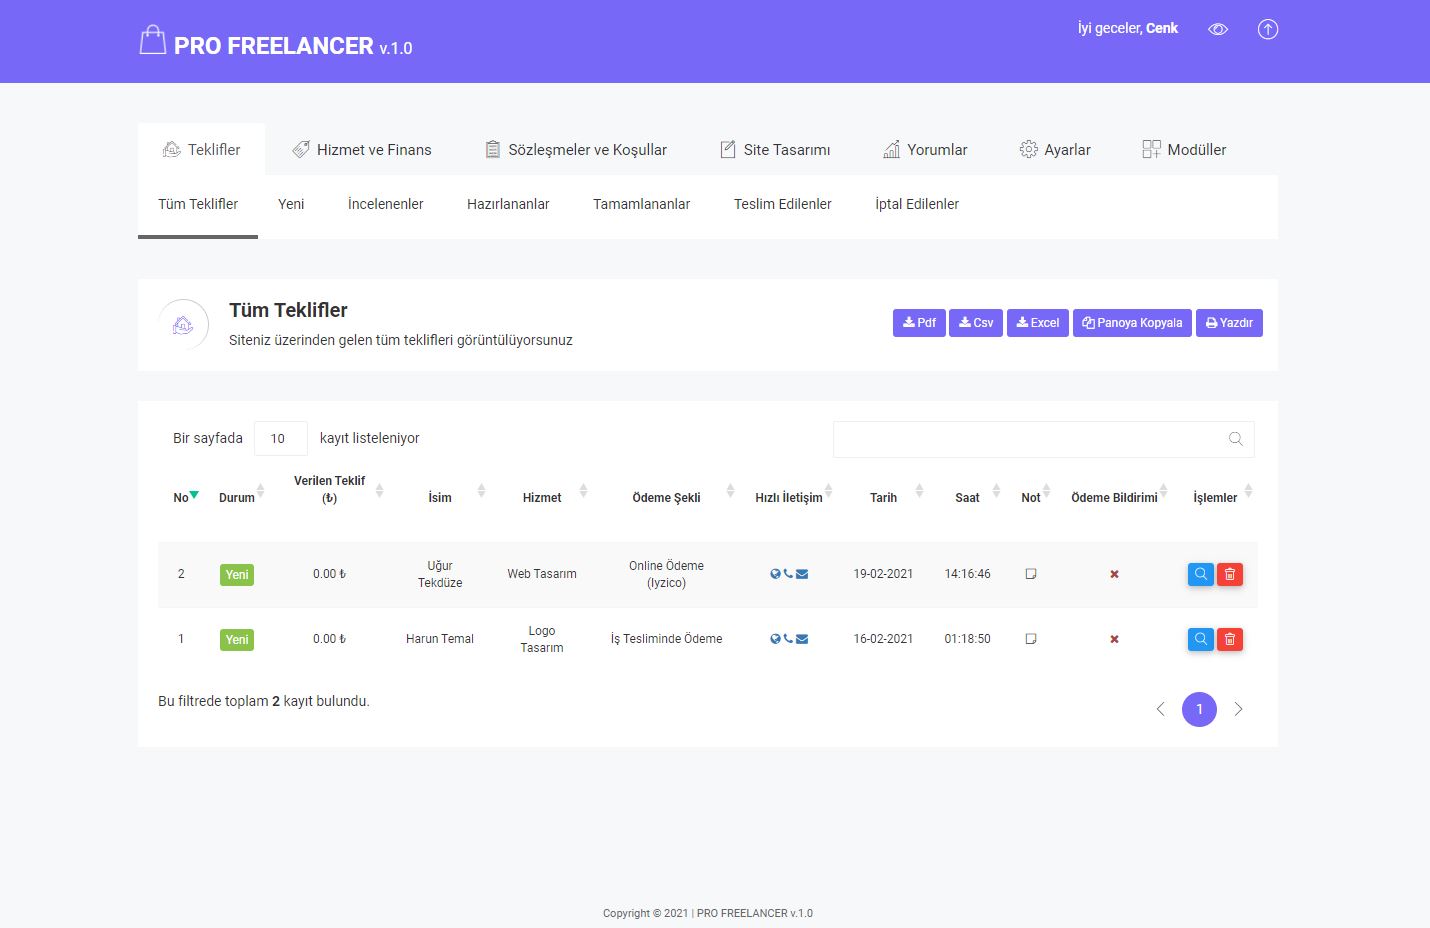Export table as Excel

pos(1038,323)
